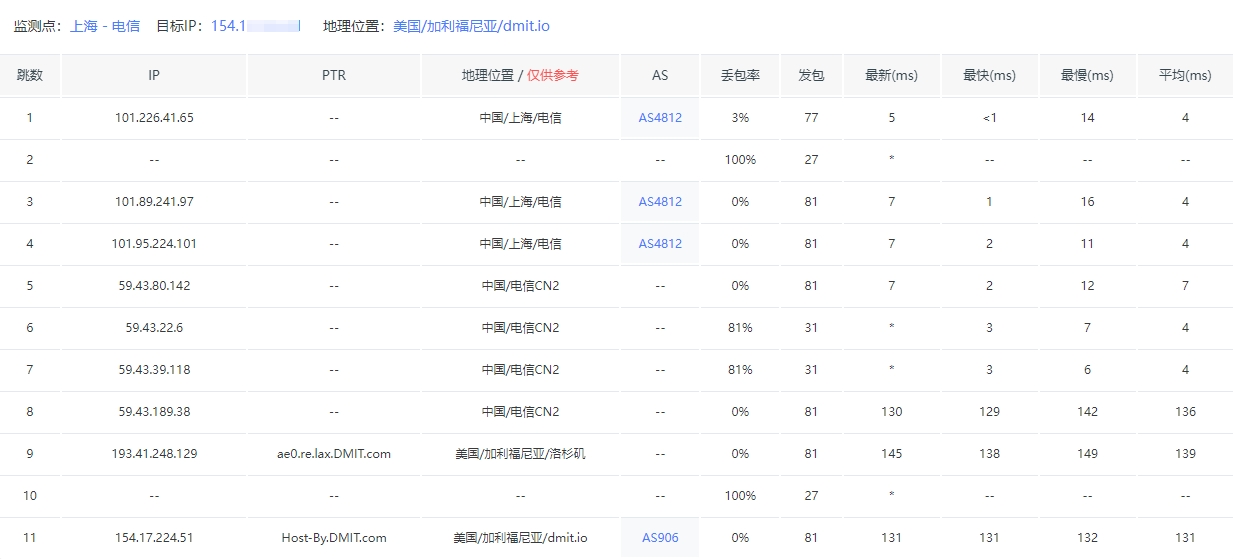This screenshot has height=559, width=1233.
Task: Click the 最新(ms) column header
Action: tap(891, 76)
